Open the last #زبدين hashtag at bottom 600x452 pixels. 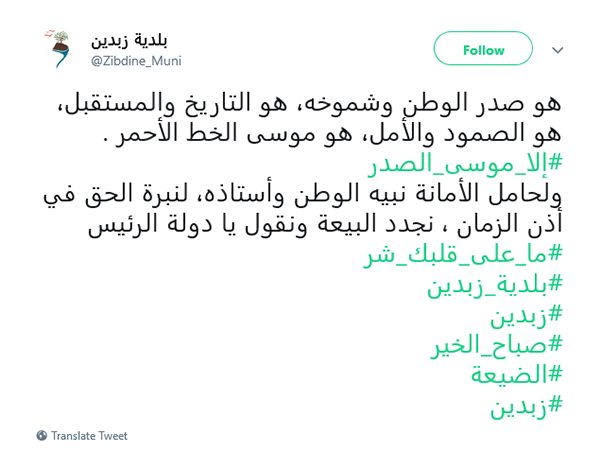coord(527,406)
